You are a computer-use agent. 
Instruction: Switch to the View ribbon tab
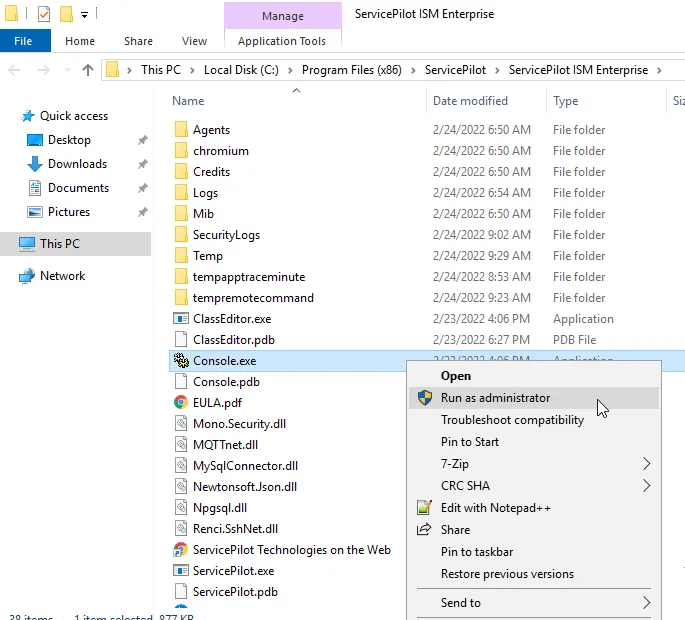click(x=194, y=41)
